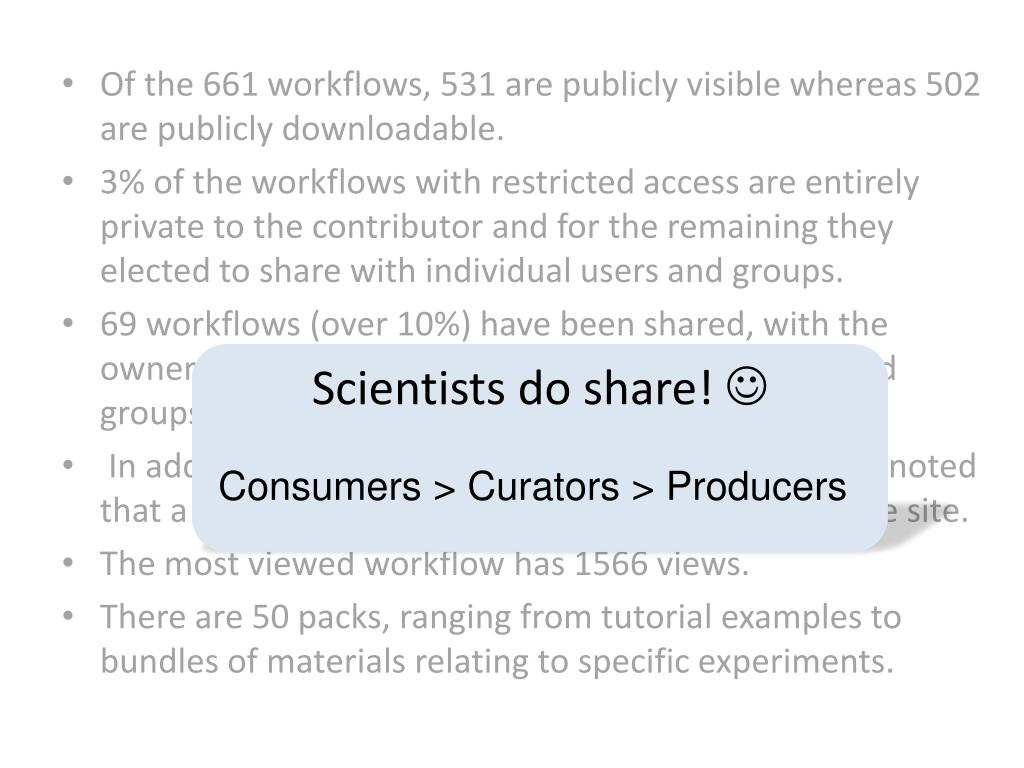Click the 'Curators' word in callout
The image size is (1024, 768).
coord(543,487)
